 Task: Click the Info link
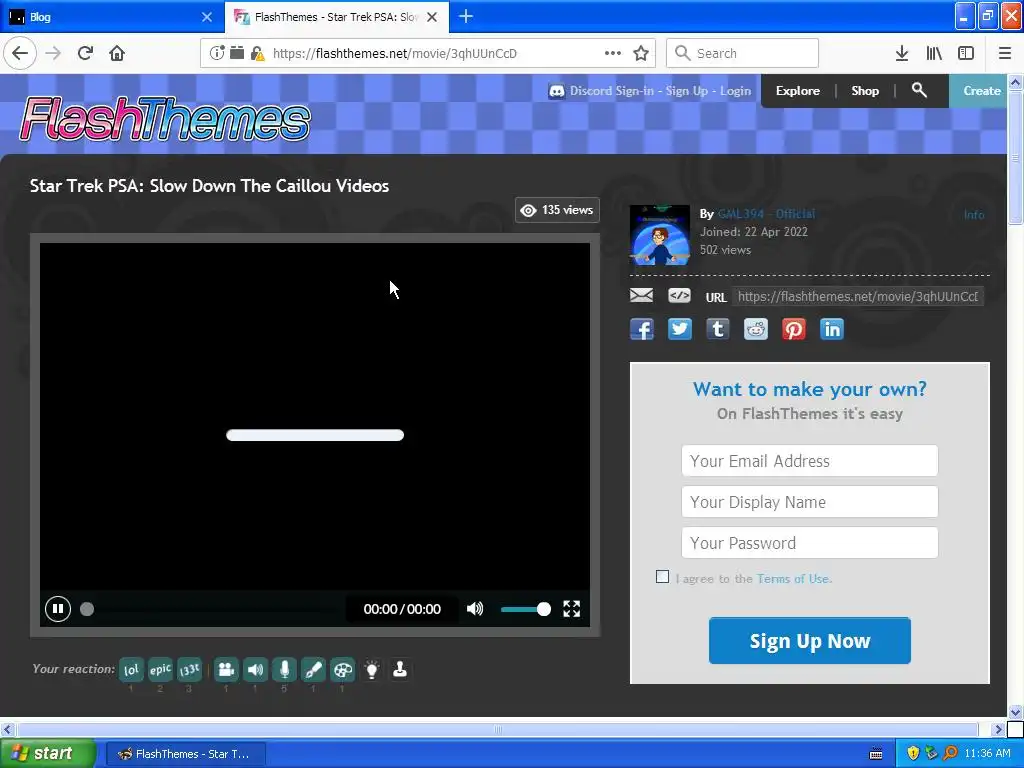click(x=974, y=215)
